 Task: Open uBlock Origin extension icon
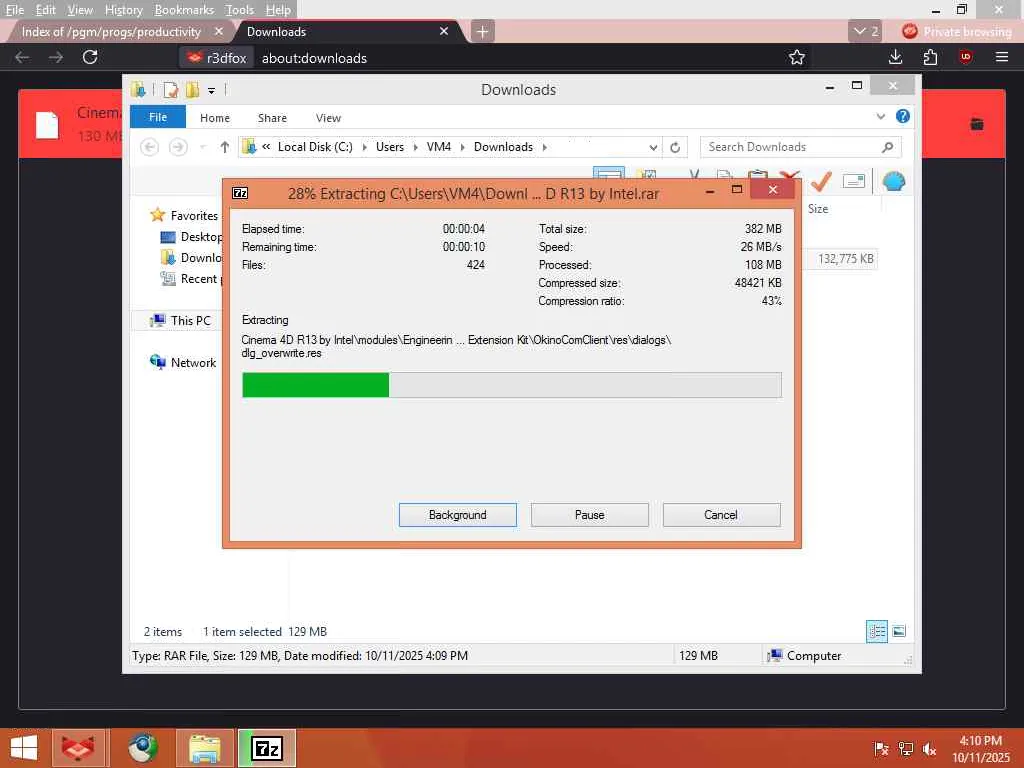point(966,57)
